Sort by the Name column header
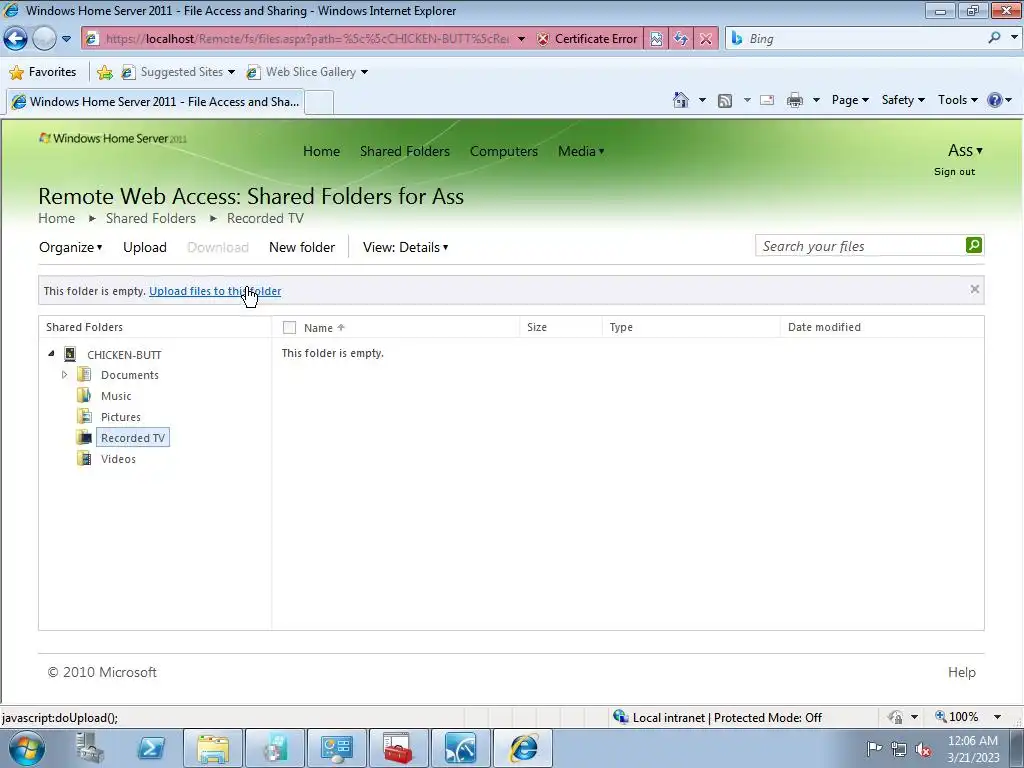The height and width of the screenshot is (768, 1024). coord(318,328)
